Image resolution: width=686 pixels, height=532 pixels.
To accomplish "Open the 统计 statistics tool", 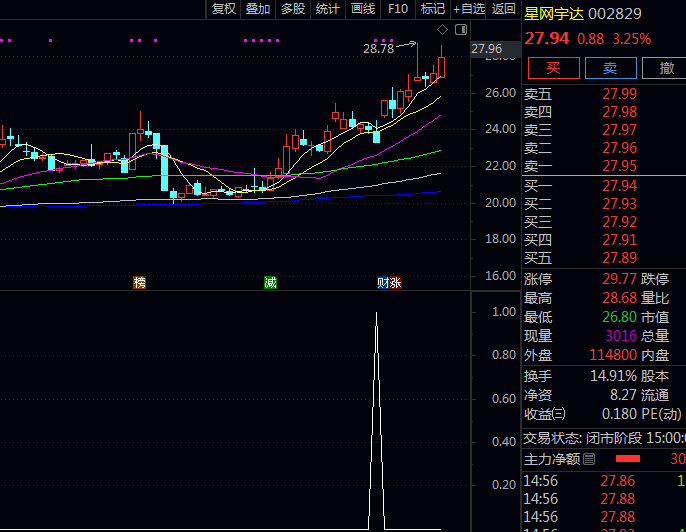I will pyautogui.click(x=328, y=9).
